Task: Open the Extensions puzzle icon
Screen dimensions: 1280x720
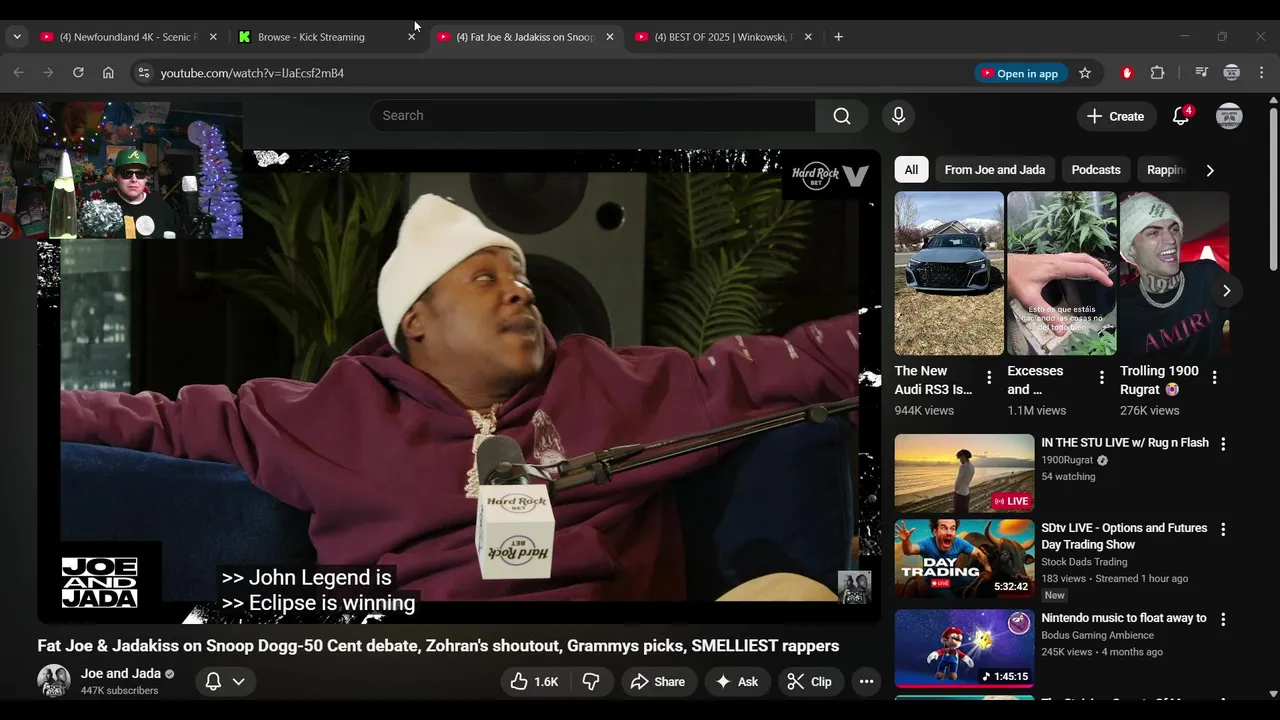Action: 1158,73
